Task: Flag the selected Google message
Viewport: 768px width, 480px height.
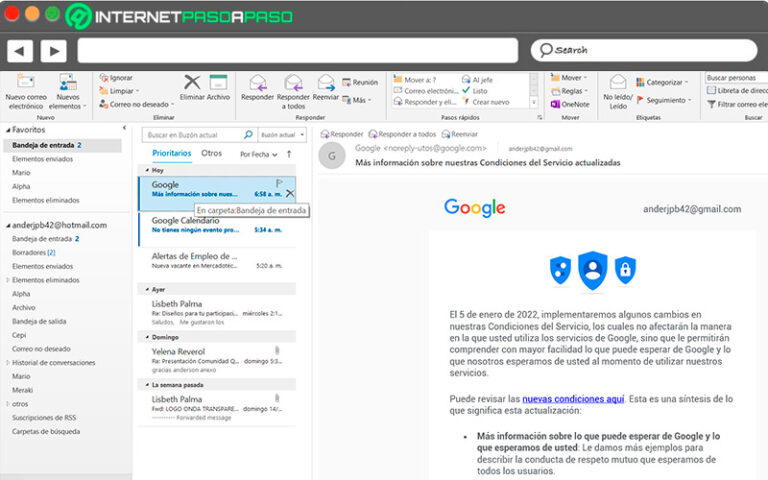Action: tap(279, 184)
